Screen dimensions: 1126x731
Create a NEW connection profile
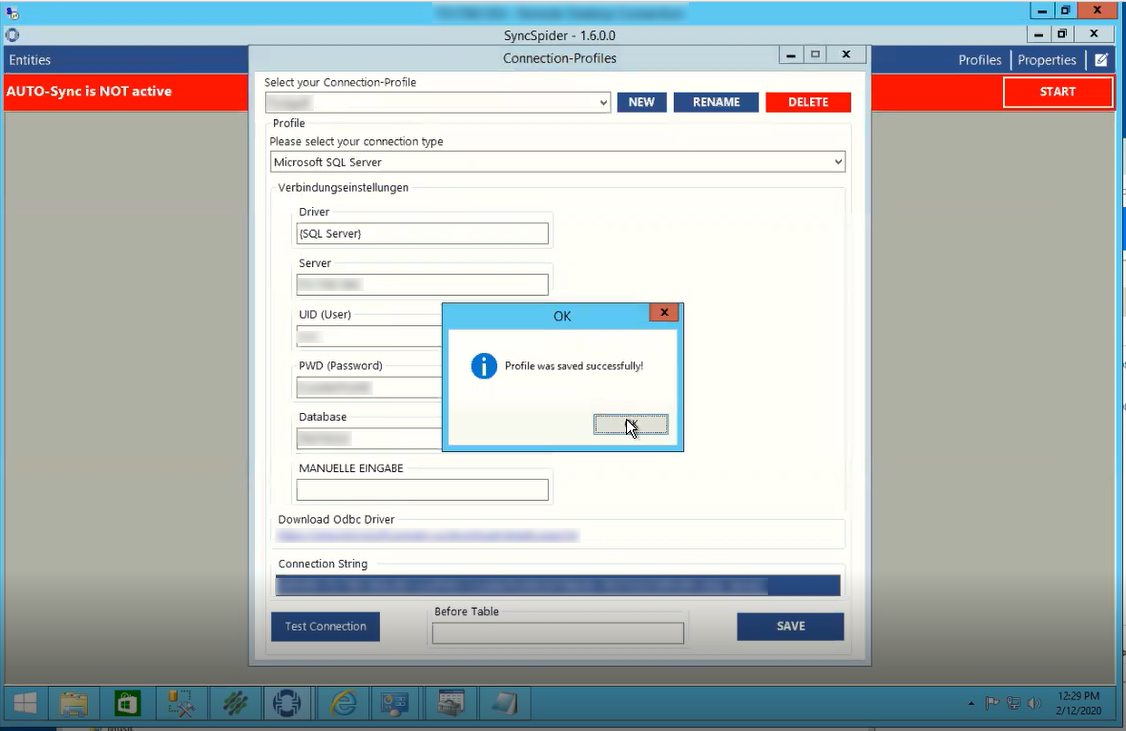coord(641,102)
